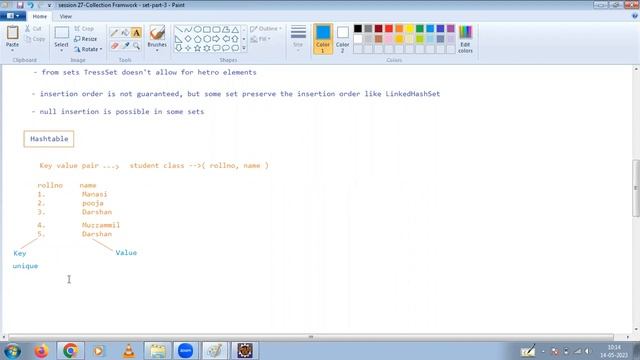
Task: Choose the Five-point star shape
Action: [x=198, y=48]
